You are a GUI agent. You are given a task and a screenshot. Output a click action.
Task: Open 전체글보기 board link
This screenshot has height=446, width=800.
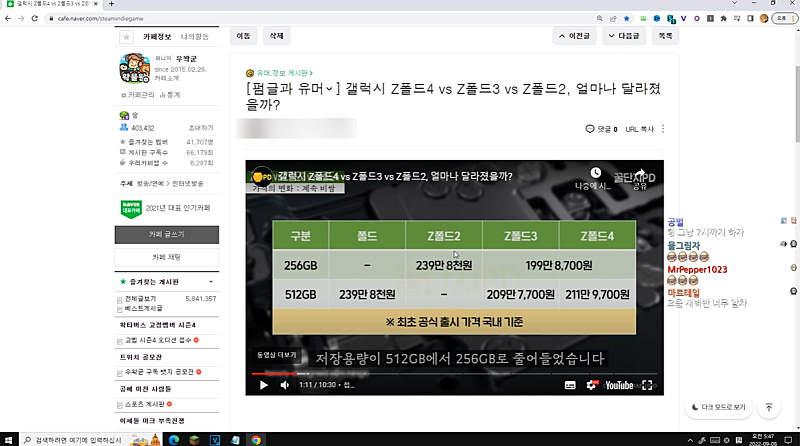pyautogui.click(x=141, y=299)
